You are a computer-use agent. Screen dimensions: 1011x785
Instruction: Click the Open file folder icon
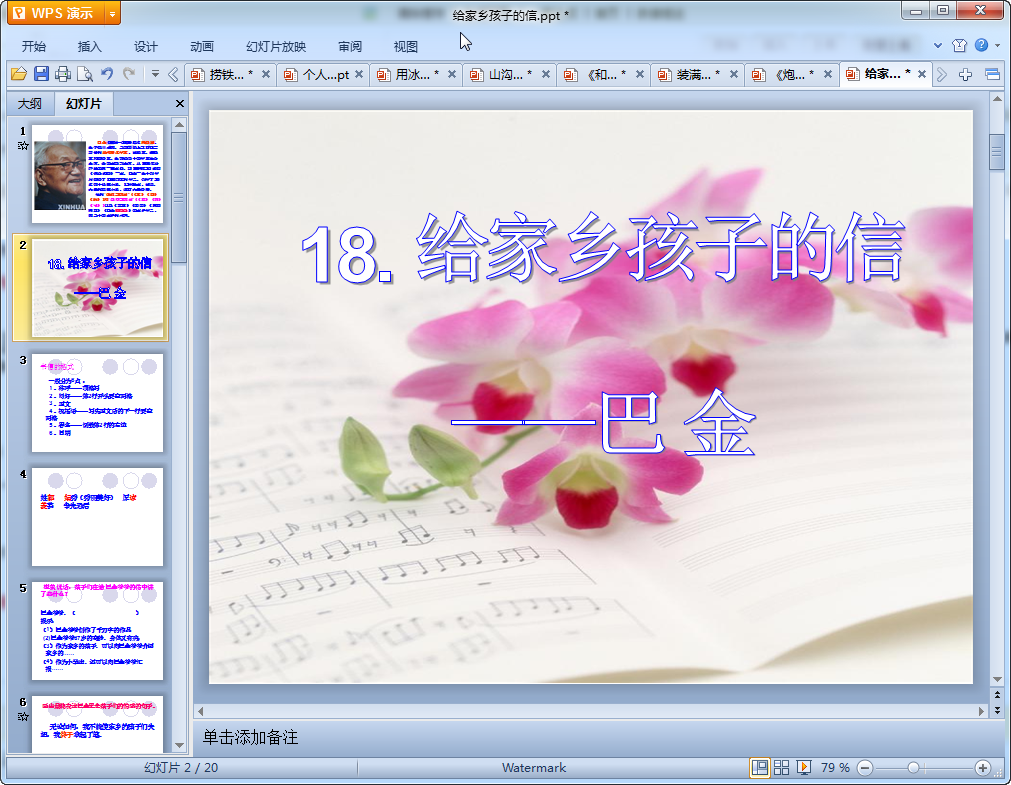[19, 74]
